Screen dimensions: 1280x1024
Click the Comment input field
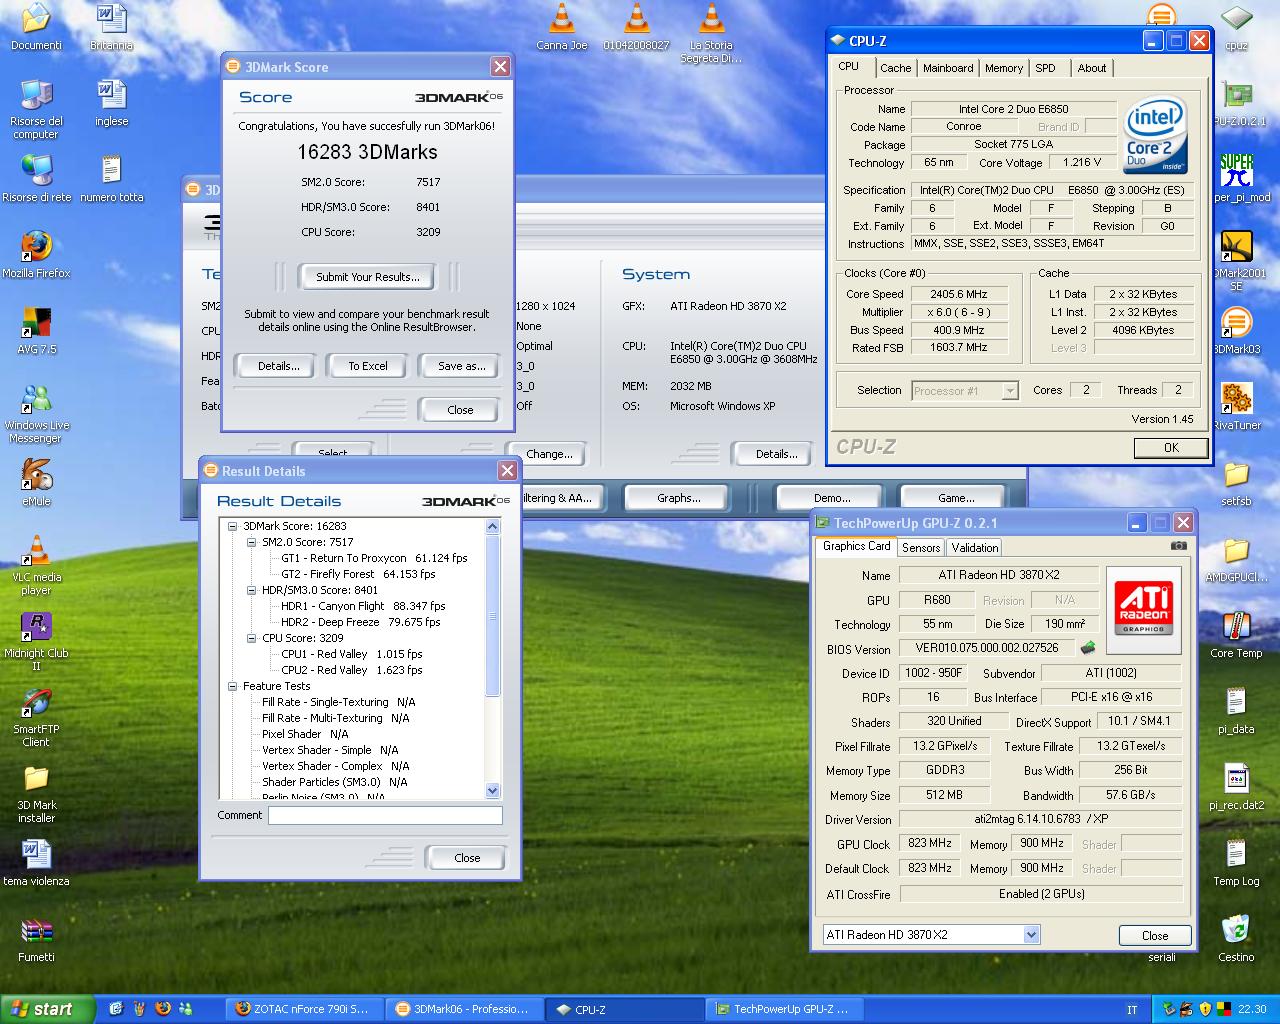[x=385, y=815]
